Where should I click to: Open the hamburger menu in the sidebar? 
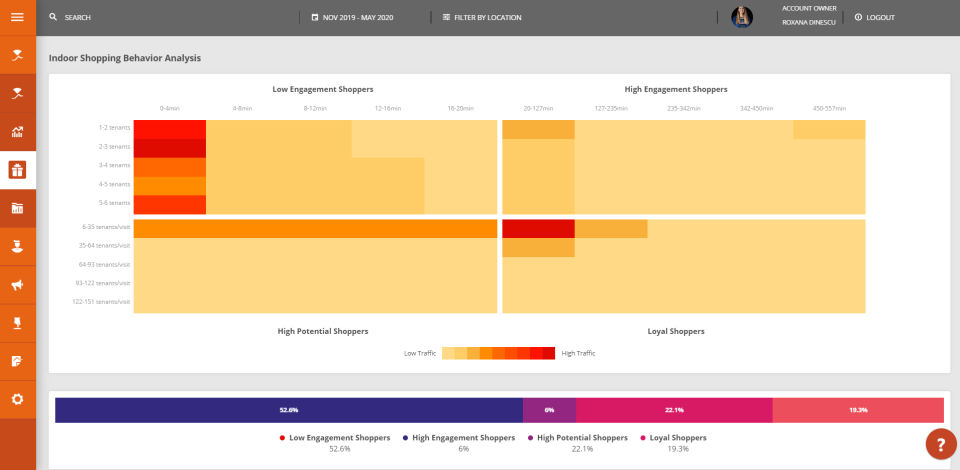point(17,17)
